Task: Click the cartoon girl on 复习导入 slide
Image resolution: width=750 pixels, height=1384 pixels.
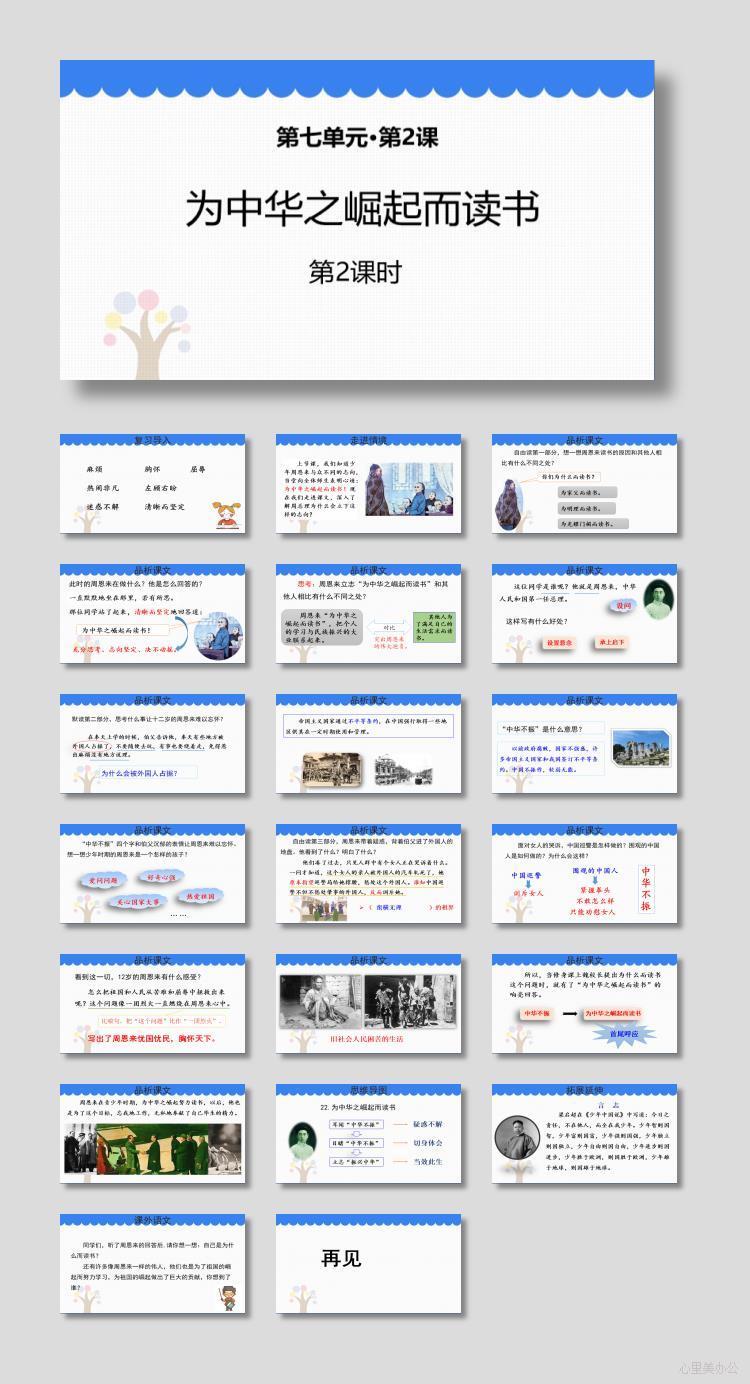Action: tap(225, 512)
